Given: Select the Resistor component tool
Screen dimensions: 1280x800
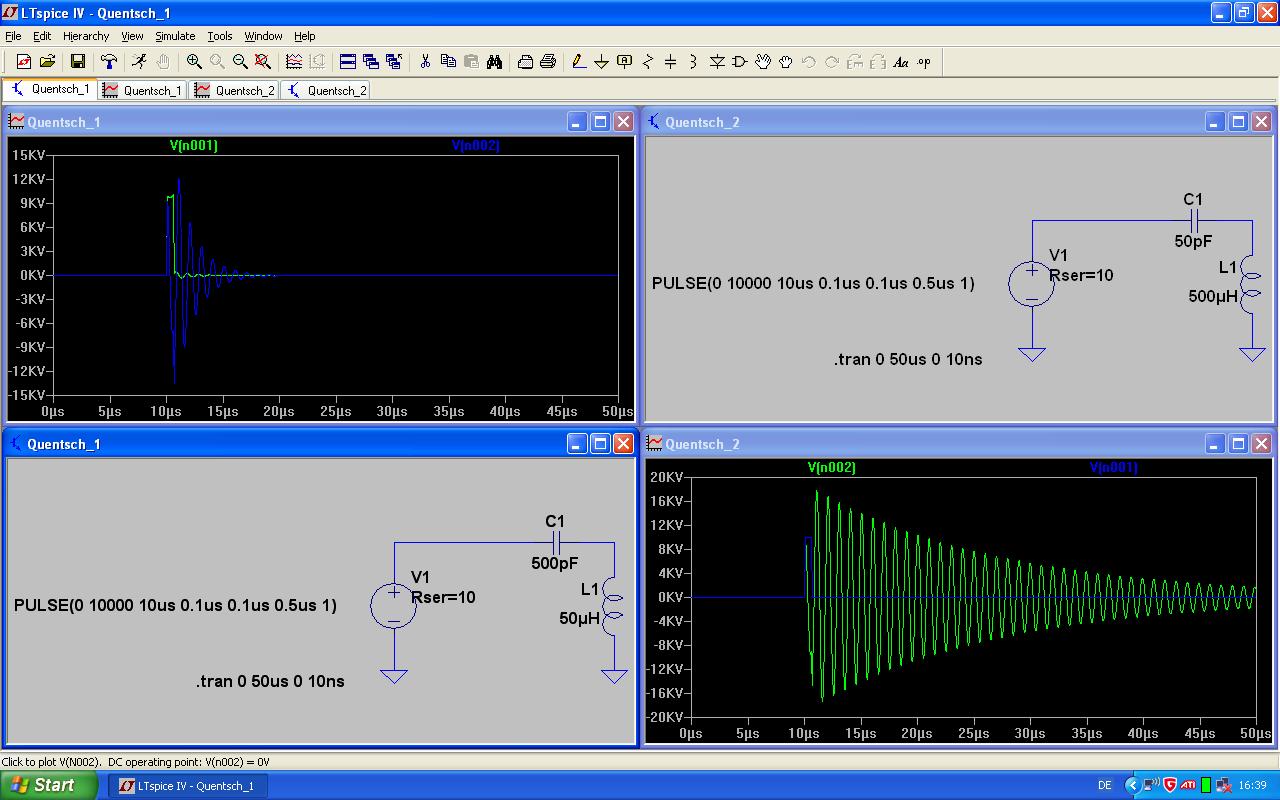Looking at the screenshot, I should 648,62.
